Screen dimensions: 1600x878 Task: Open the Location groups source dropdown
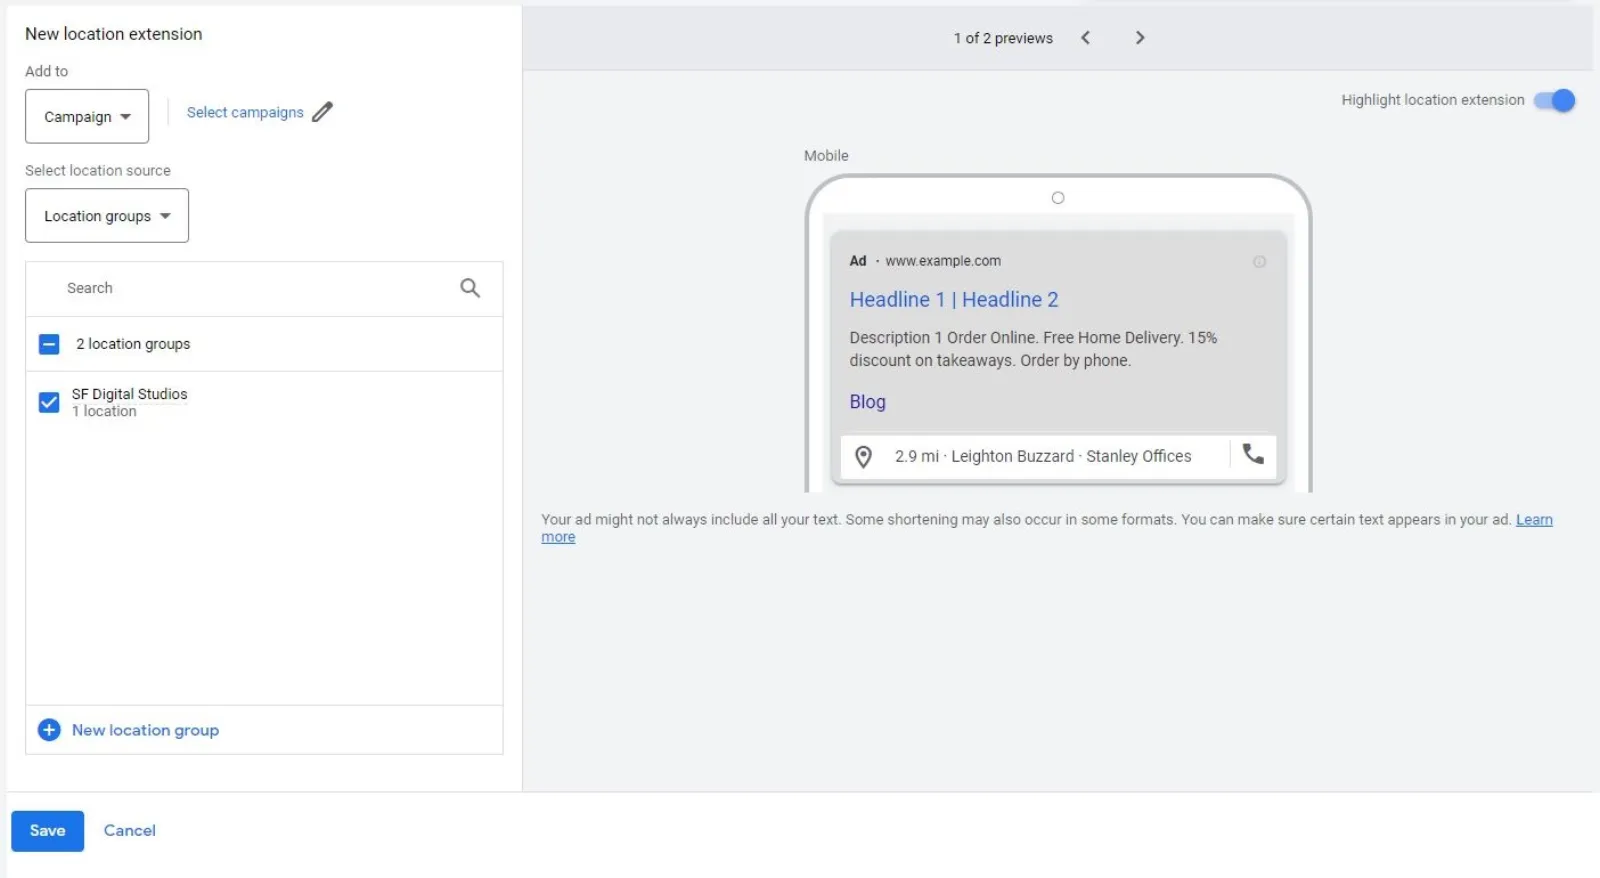[107, 216]
